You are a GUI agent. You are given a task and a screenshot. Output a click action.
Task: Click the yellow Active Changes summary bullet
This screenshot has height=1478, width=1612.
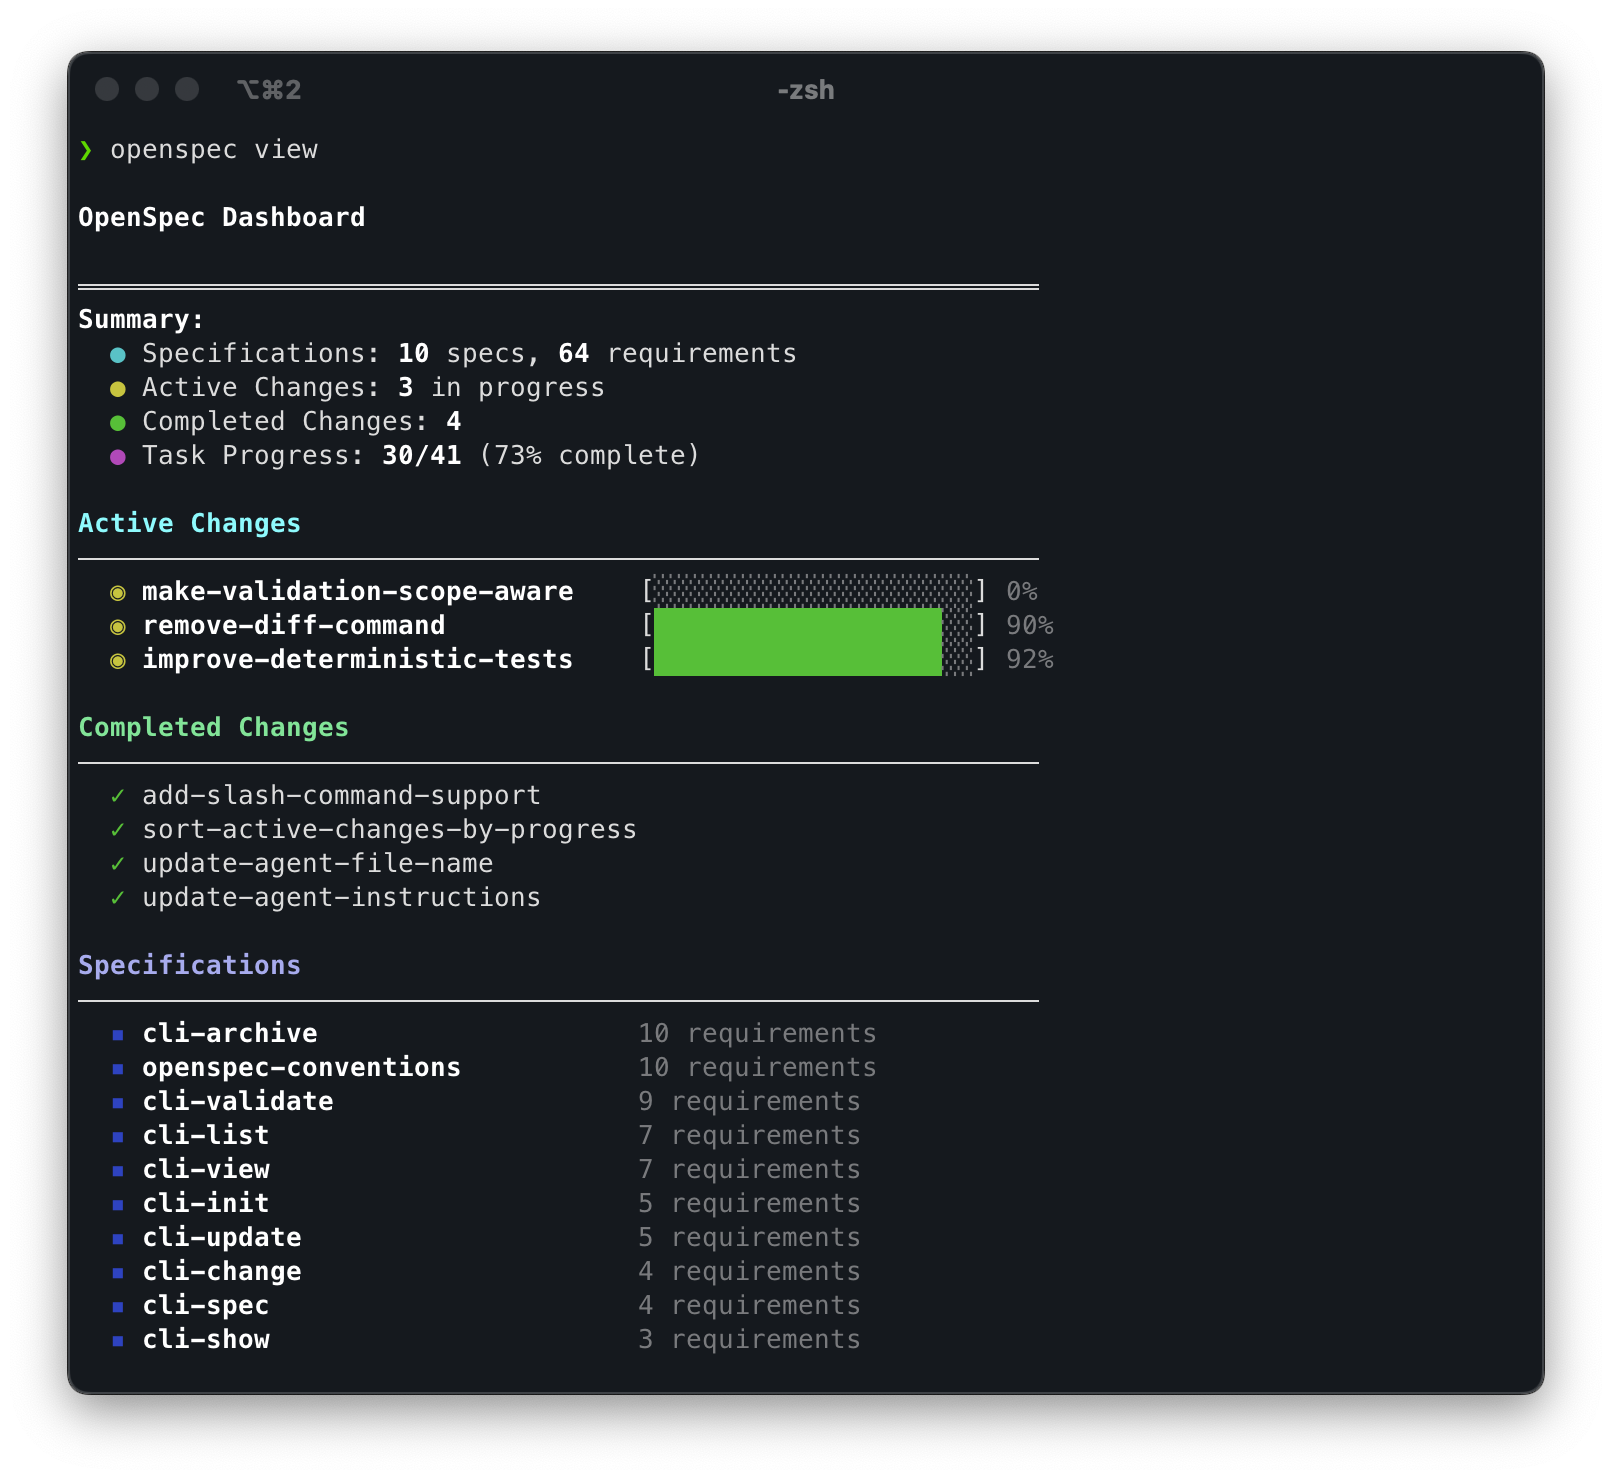pyautogui.click(x=119, y=388)
